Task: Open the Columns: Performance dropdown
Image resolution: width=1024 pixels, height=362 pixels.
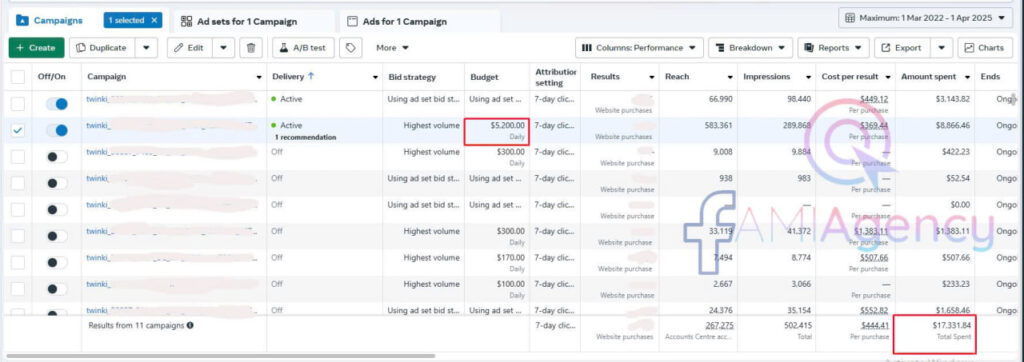Action: 639,48
